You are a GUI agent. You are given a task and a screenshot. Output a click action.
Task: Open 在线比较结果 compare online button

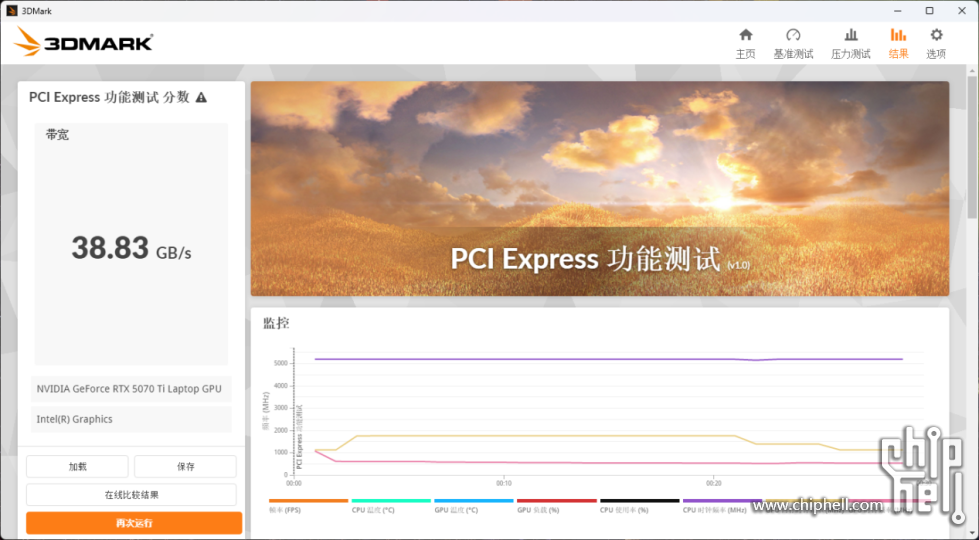click(x=131, y=495)
